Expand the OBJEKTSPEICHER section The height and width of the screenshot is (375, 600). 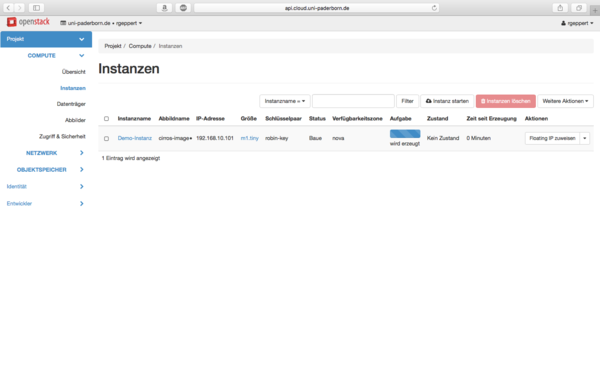(50, 170)
